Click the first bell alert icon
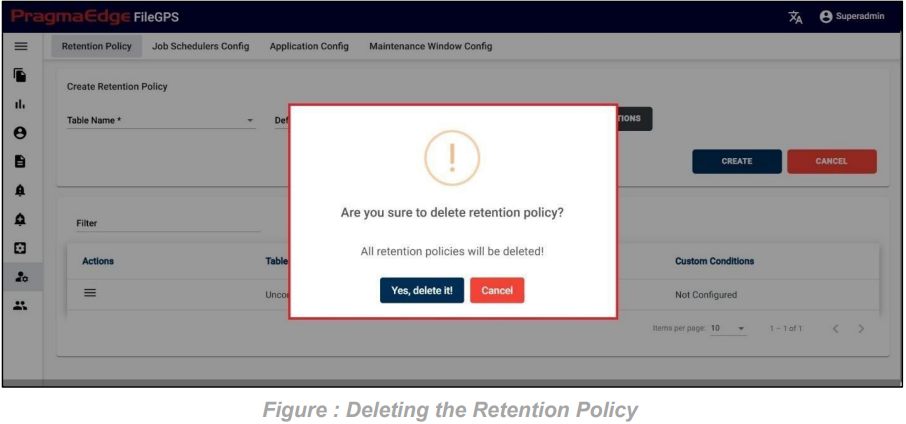 click(x=21, y=191)
